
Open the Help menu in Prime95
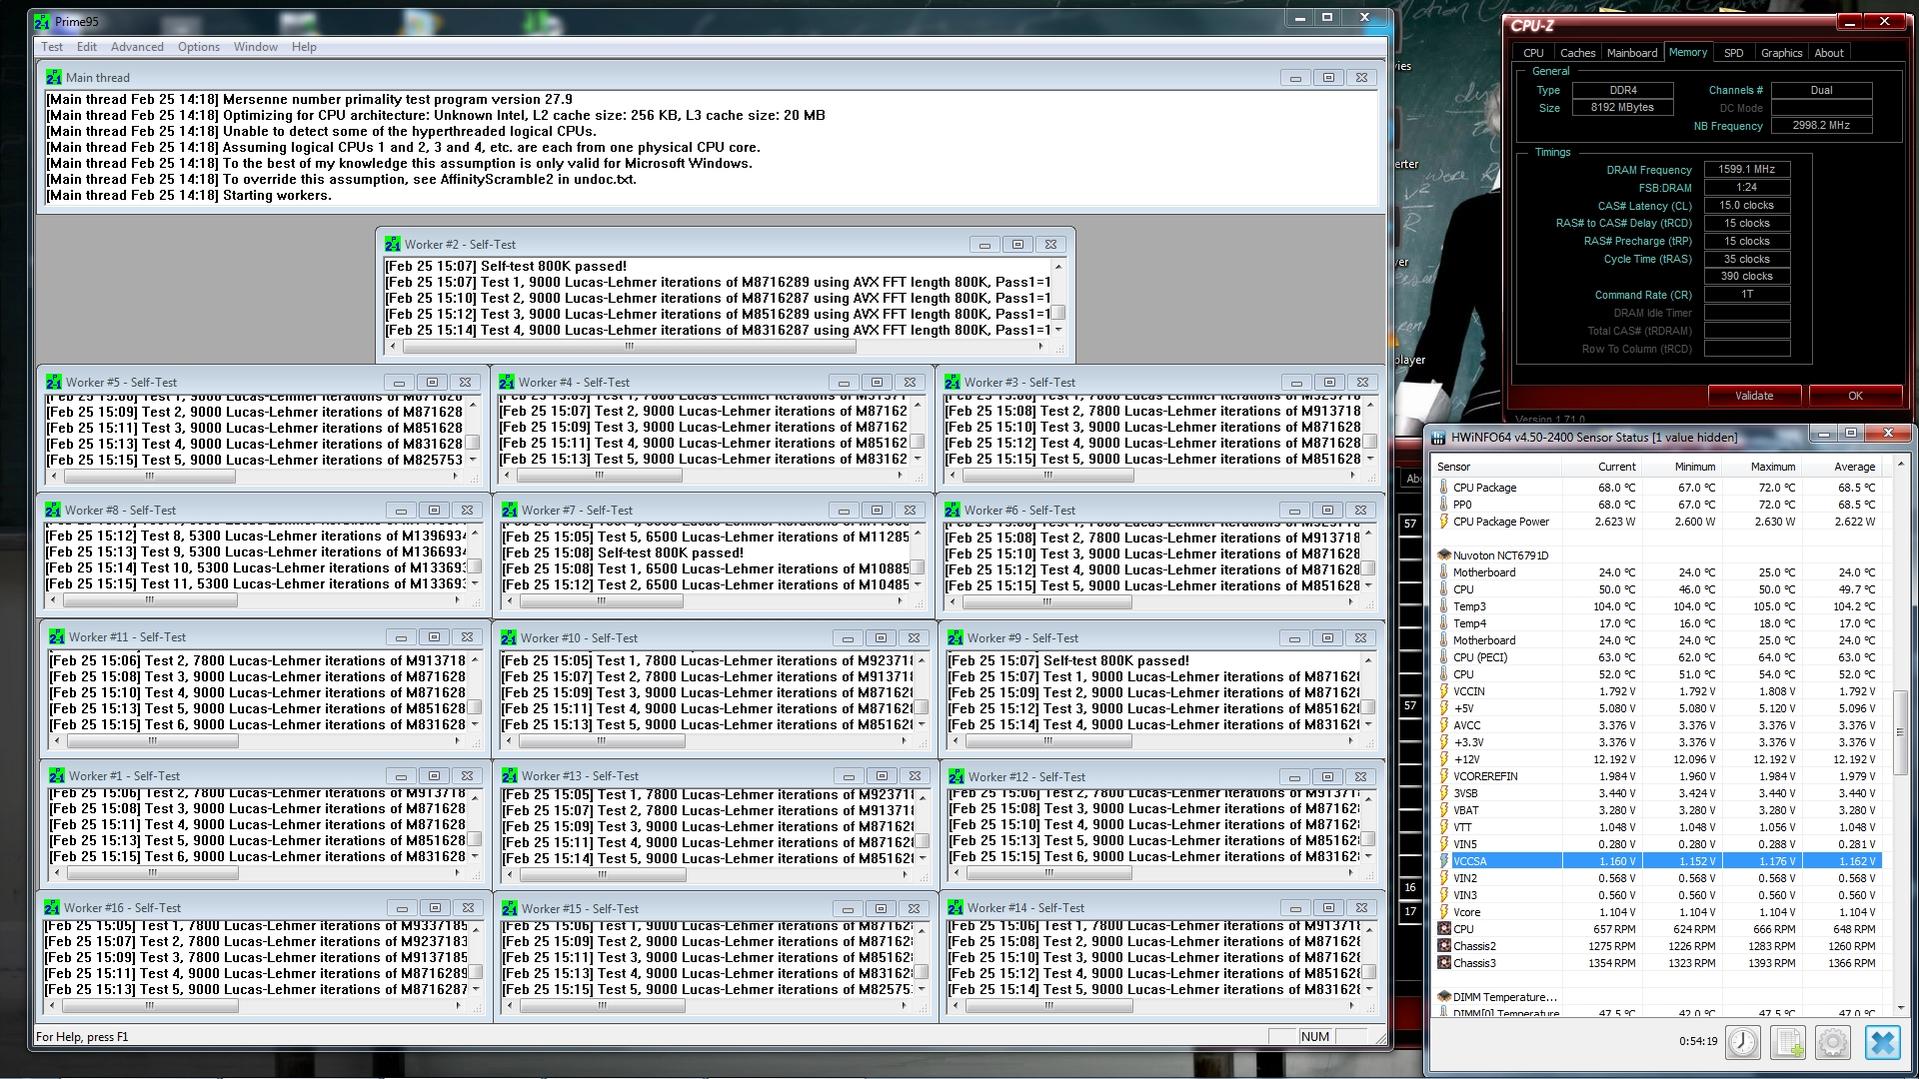(304, 47)
